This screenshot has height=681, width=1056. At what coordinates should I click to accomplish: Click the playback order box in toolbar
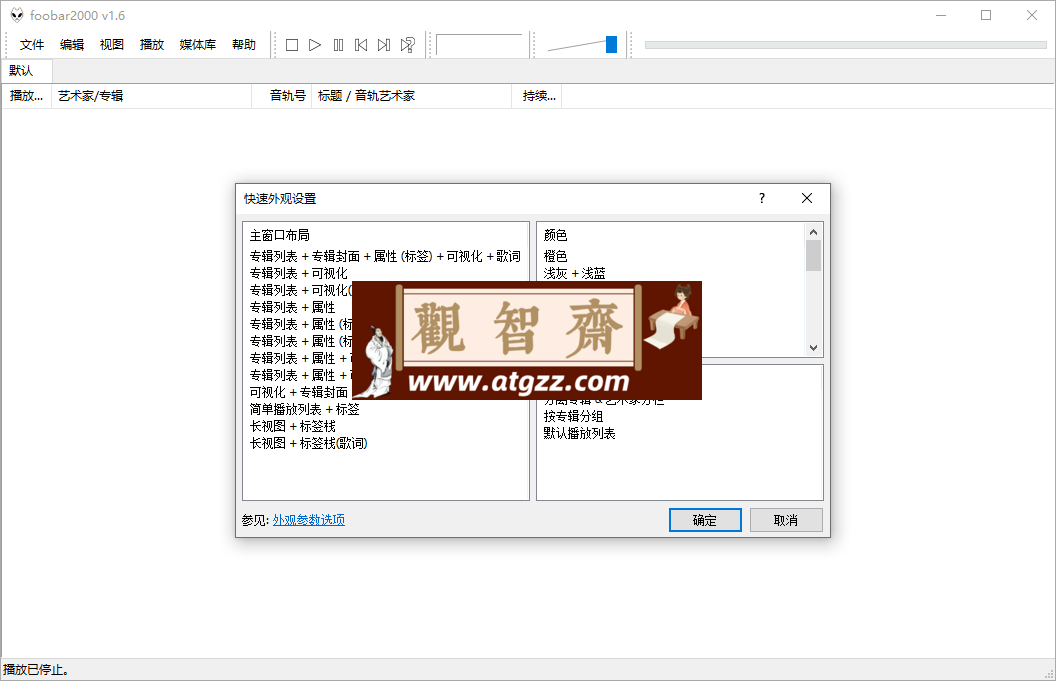pos(479,45)
